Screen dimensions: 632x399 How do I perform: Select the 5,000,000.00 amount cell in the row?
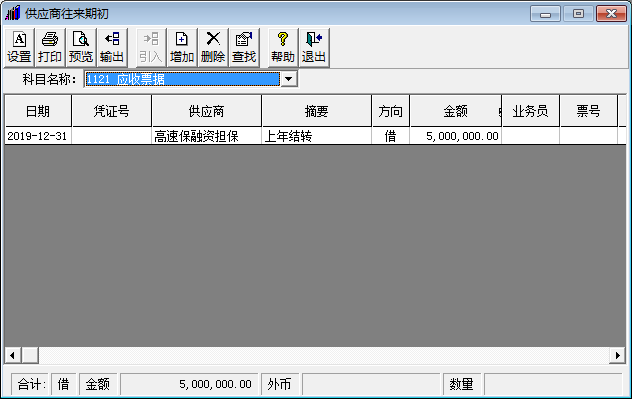455,136
